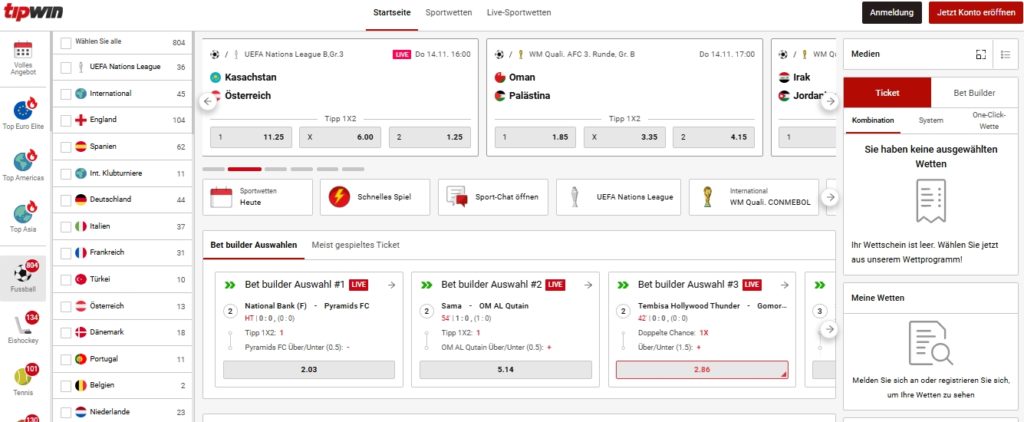The height and width of the screenshot is (422, 1024).
Task: Select the System bet type tab
Action: click(x=931, y=121)
